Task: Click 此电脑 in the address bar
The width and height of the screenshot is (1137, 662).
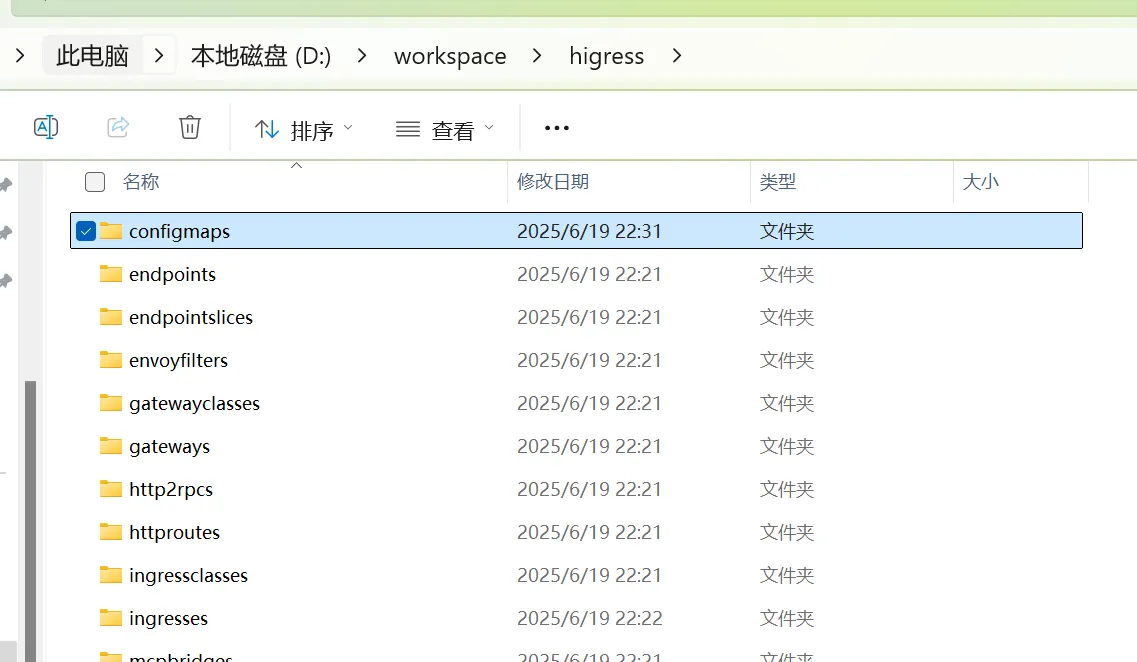Action: pyautogui.click(x=92, y=56)
